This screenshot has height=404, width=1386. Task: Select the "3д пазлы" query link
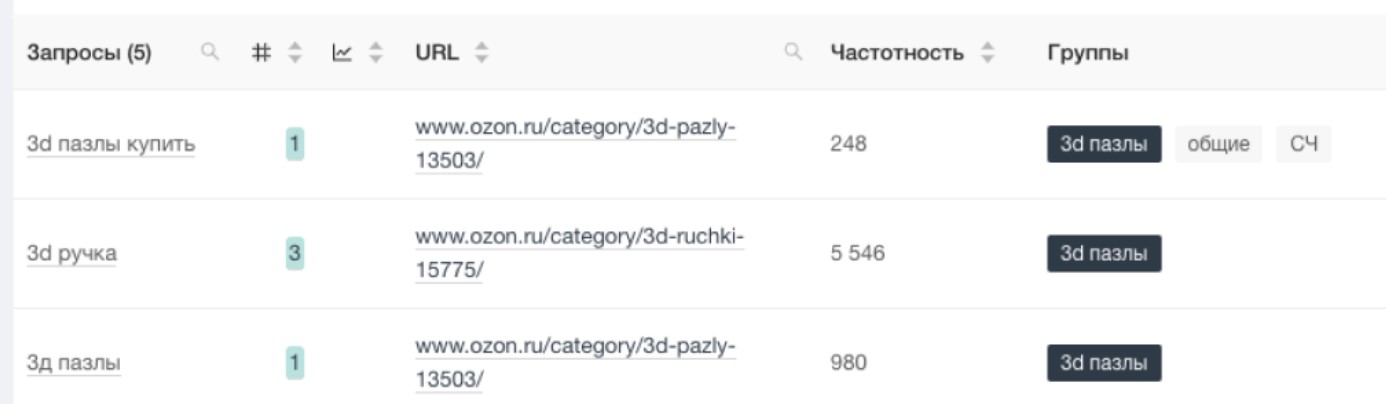73,363
